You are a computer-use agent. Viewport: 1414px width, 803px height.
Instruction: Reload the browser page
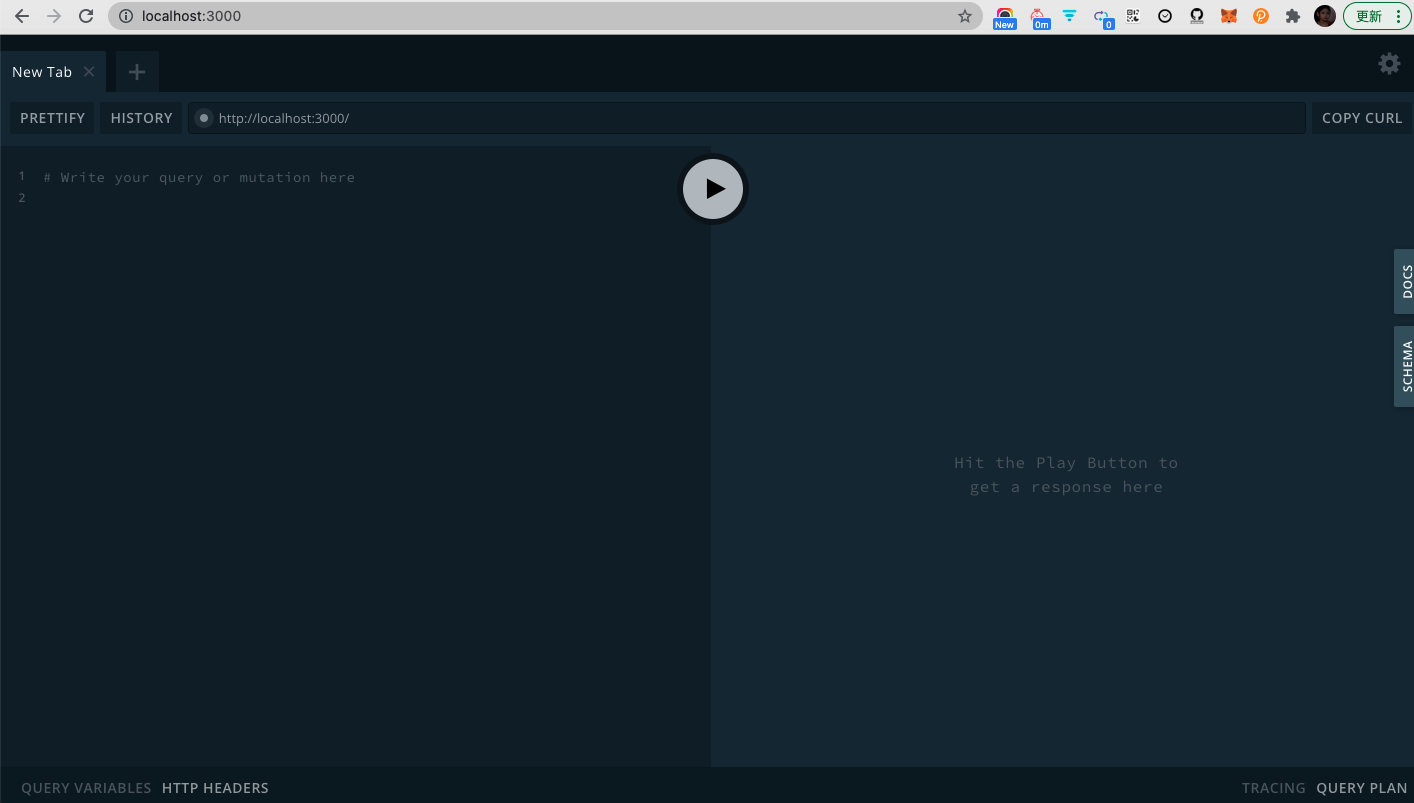click(x=86, y=16)
